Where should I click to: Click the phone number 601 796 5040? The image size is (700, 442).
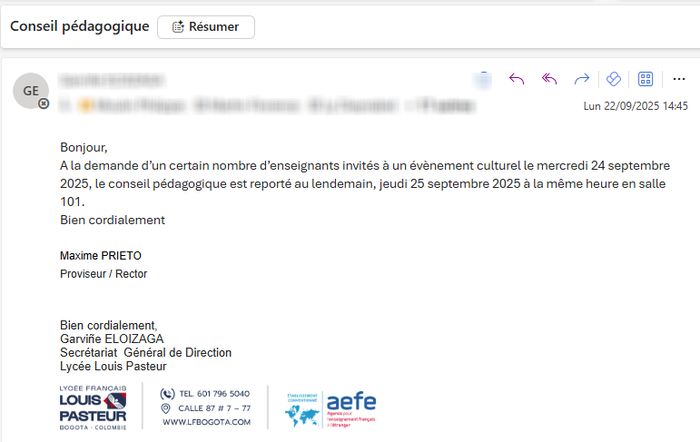pos(215,393)
